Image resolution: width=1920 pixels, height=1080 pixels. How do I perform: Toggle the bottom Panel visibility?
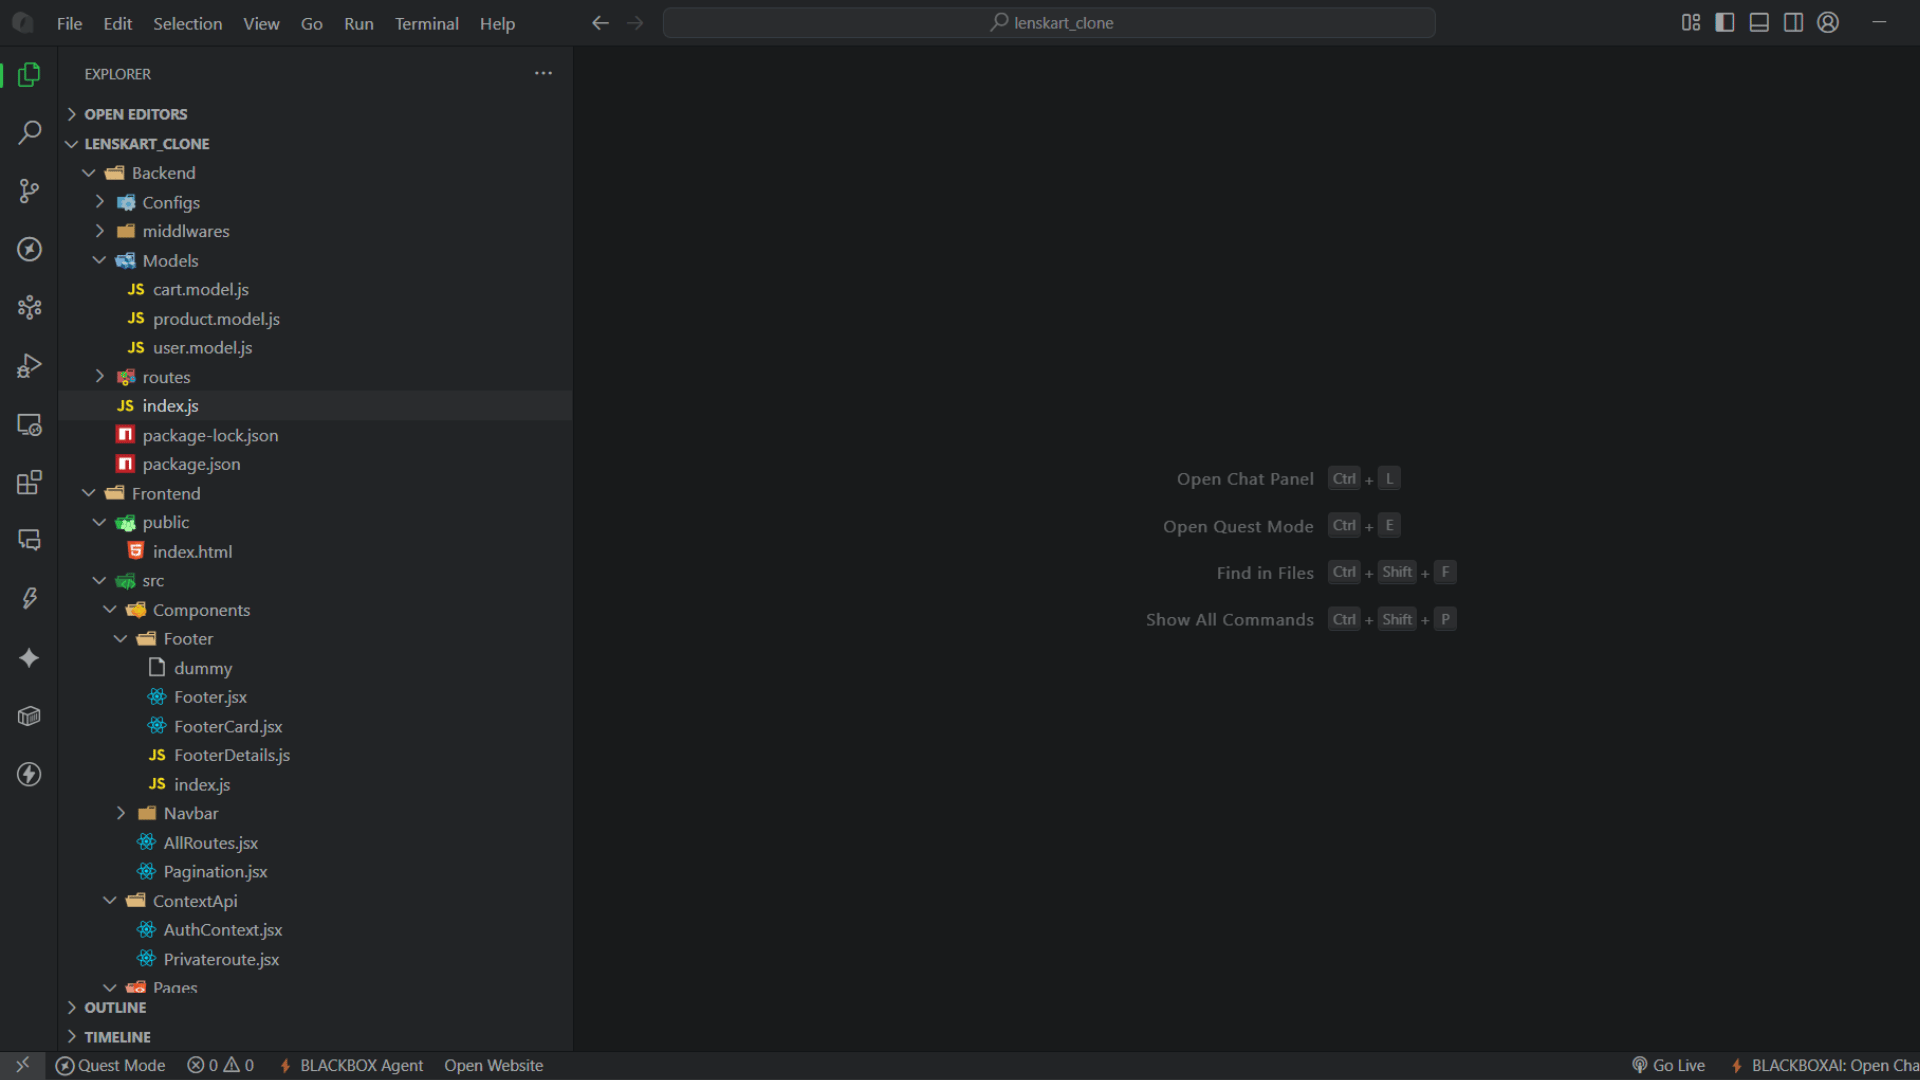pyautogui.click(x=1759, y=22)
